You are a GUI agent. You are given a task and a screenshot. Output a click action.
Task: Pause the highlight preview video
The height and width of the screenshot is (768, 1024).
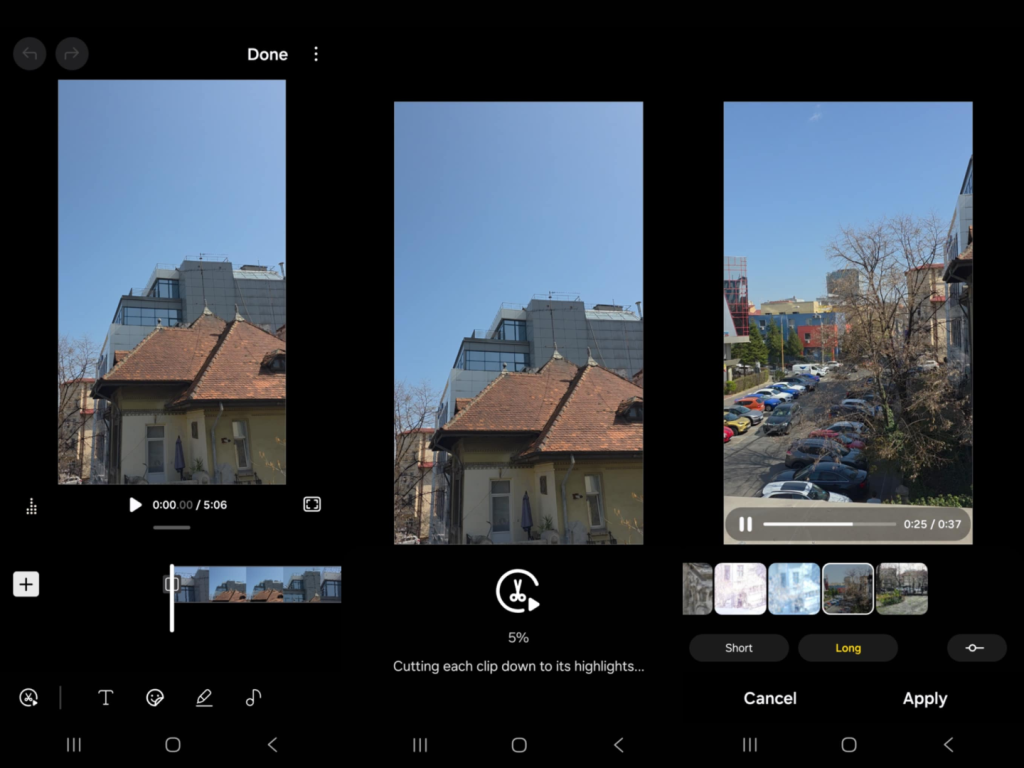[745, 524]
